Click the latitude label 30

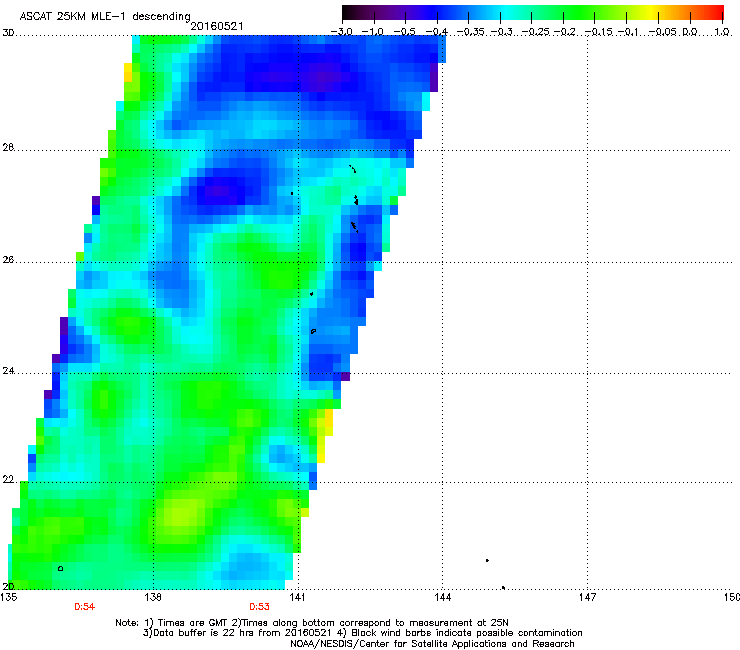pos(8,33)
